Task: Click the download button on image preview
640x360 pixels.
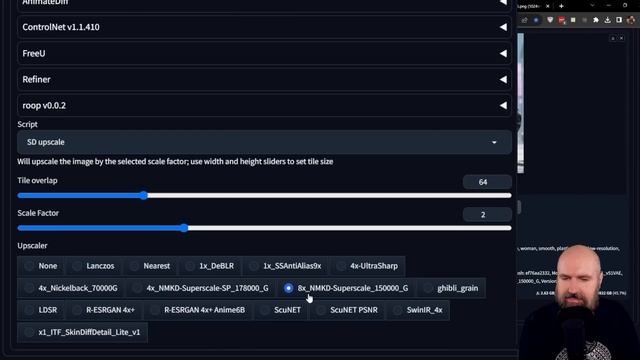Action: pos(613,38)
